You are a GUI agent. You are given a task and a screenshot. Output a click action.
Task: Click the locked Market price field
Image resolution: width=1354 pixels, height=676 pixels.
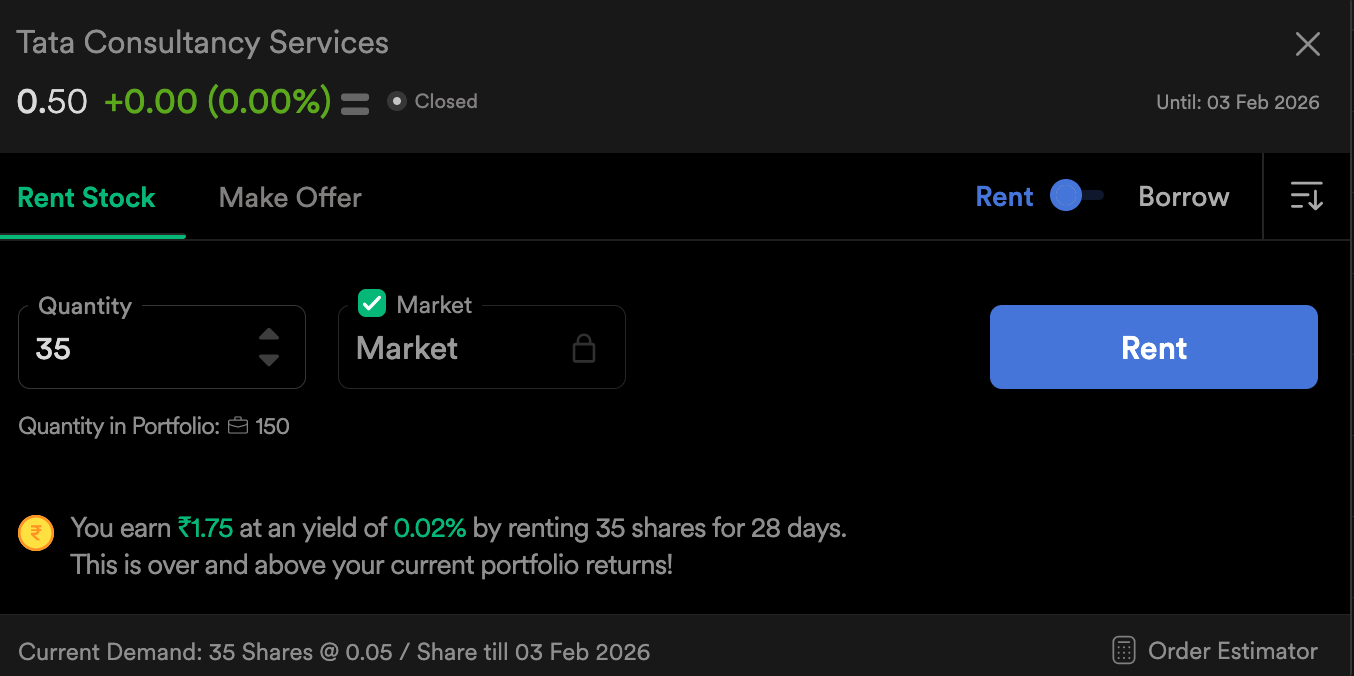(x=460, y=348)
